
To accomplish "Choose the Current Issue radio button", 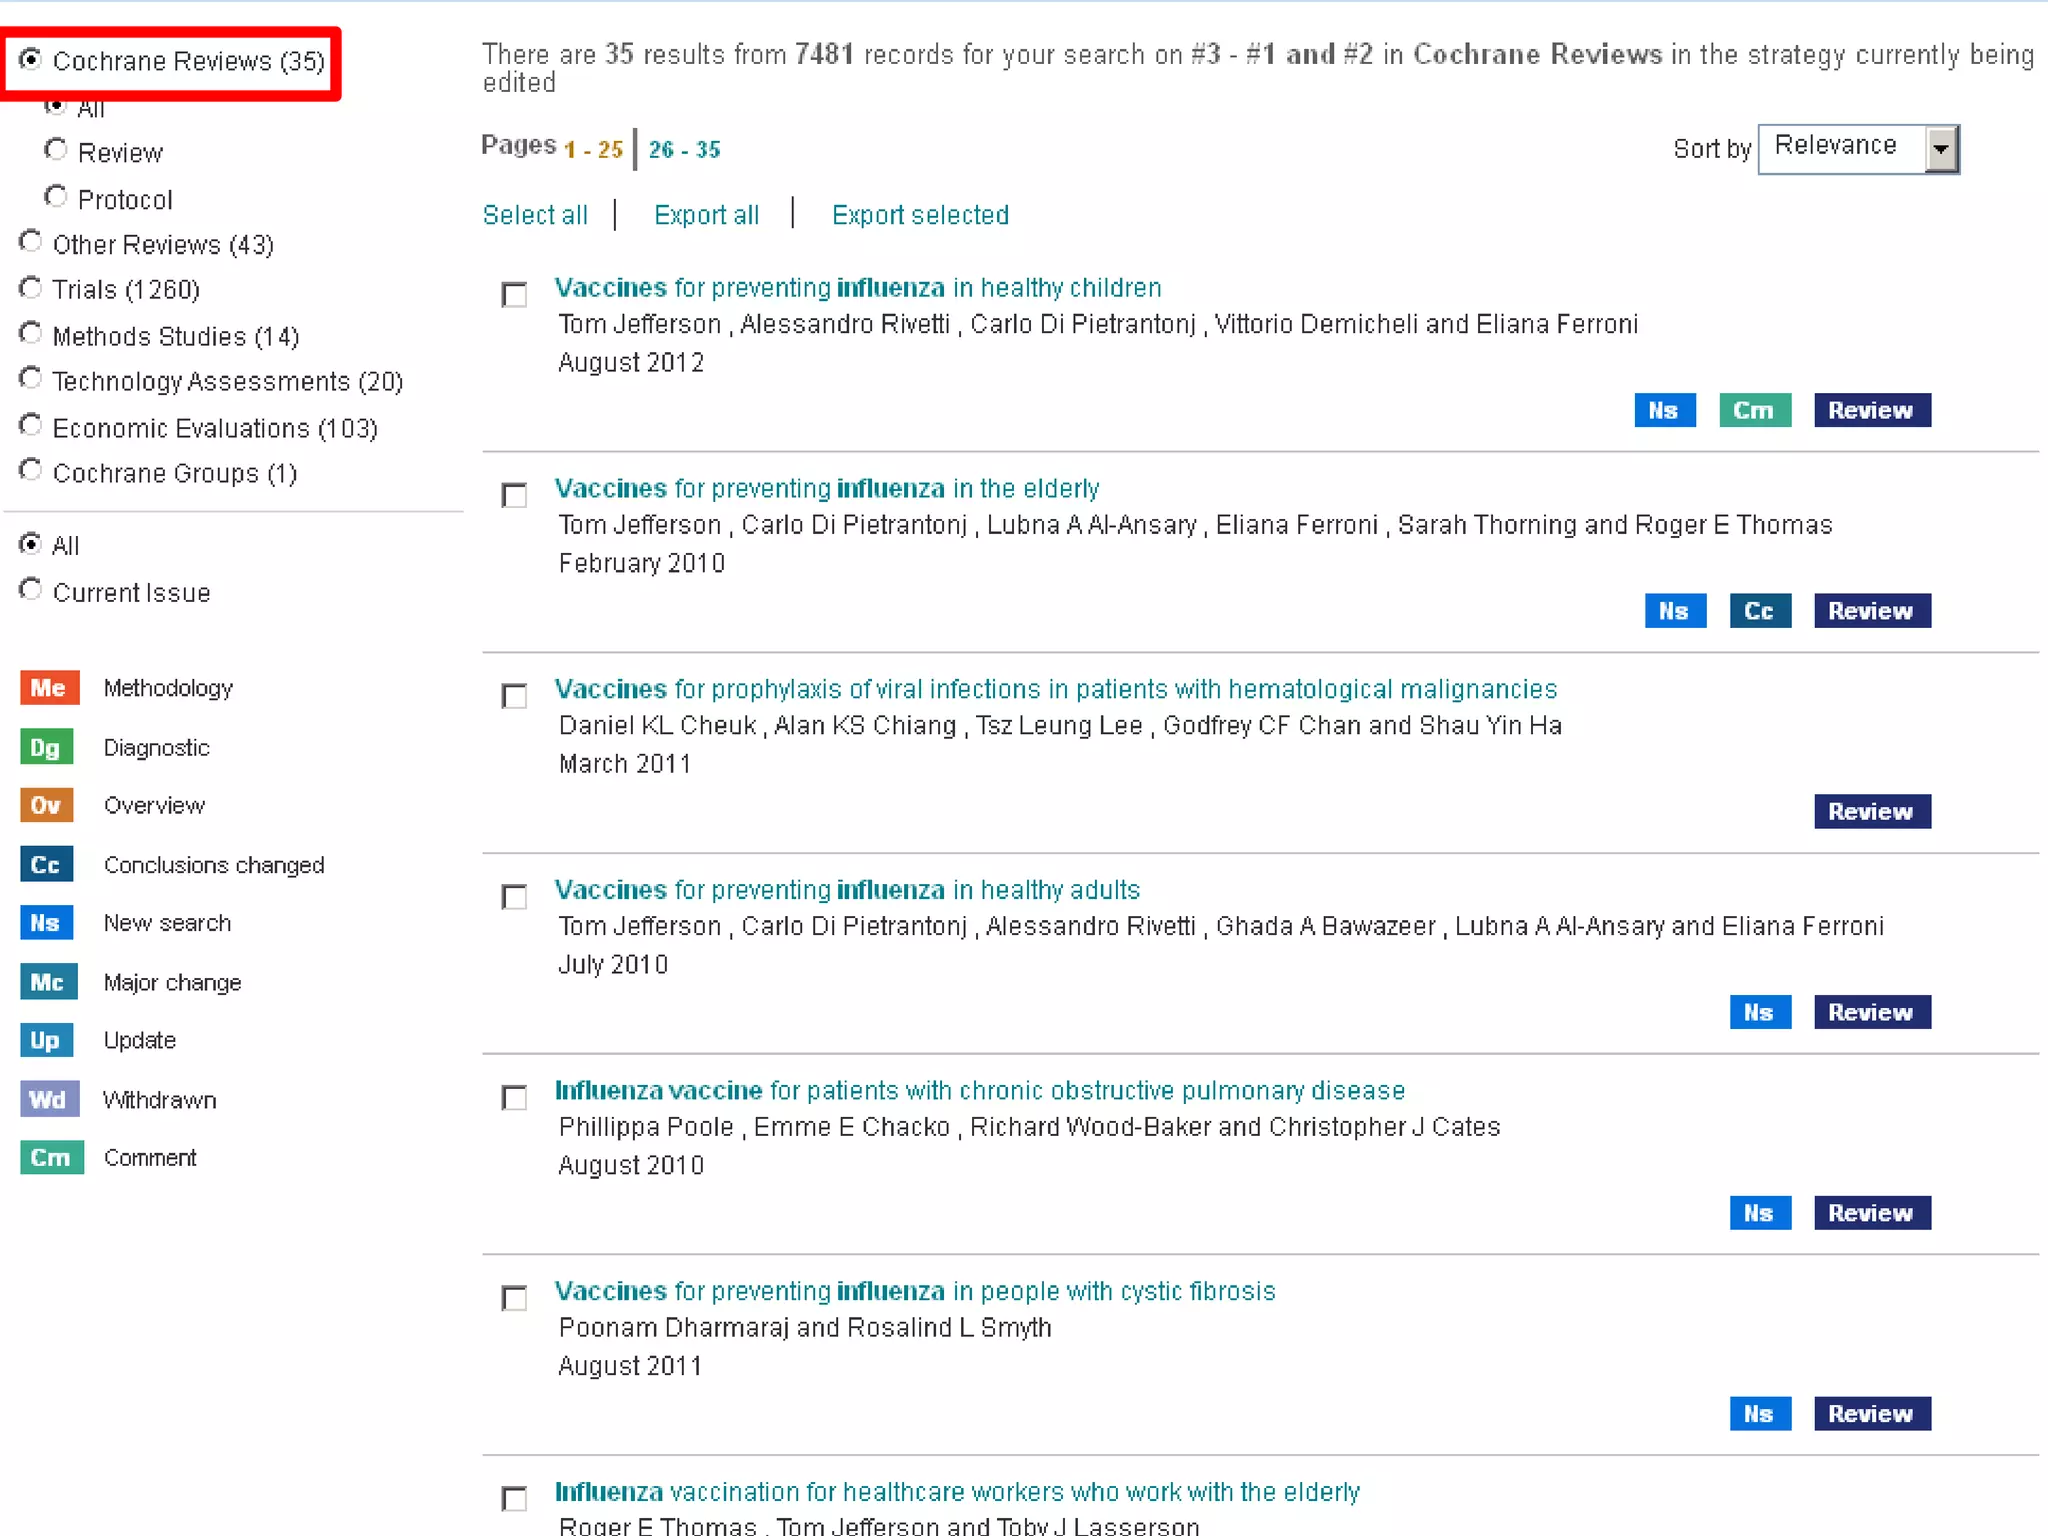I will tap(31, 590).
